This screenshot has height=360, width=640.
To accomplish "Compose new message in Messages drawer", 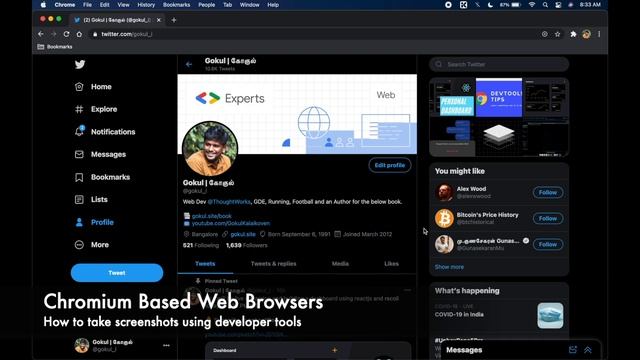I will click(573, 350).
